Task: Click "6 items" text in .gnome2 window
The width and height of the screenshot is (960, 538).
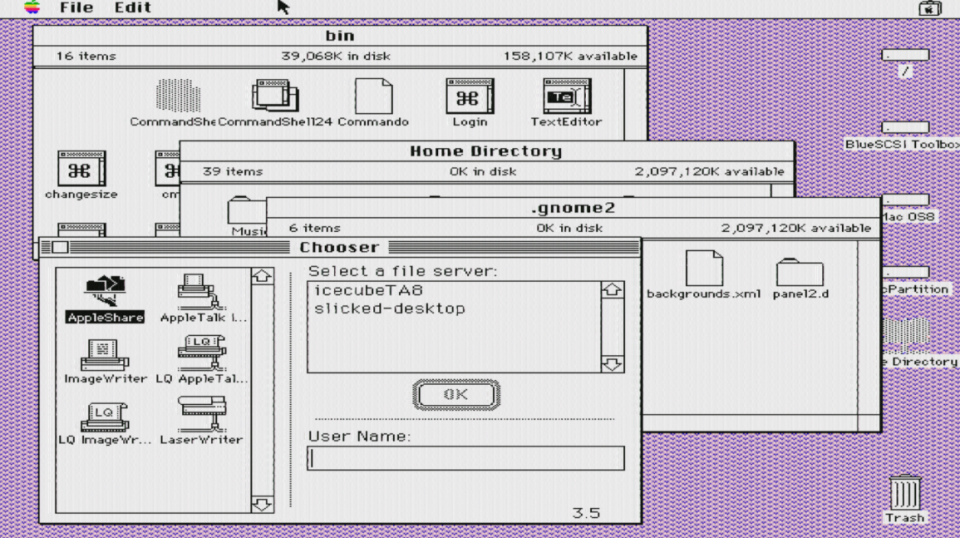Action: pyautogui.click(x=315, y=228)
